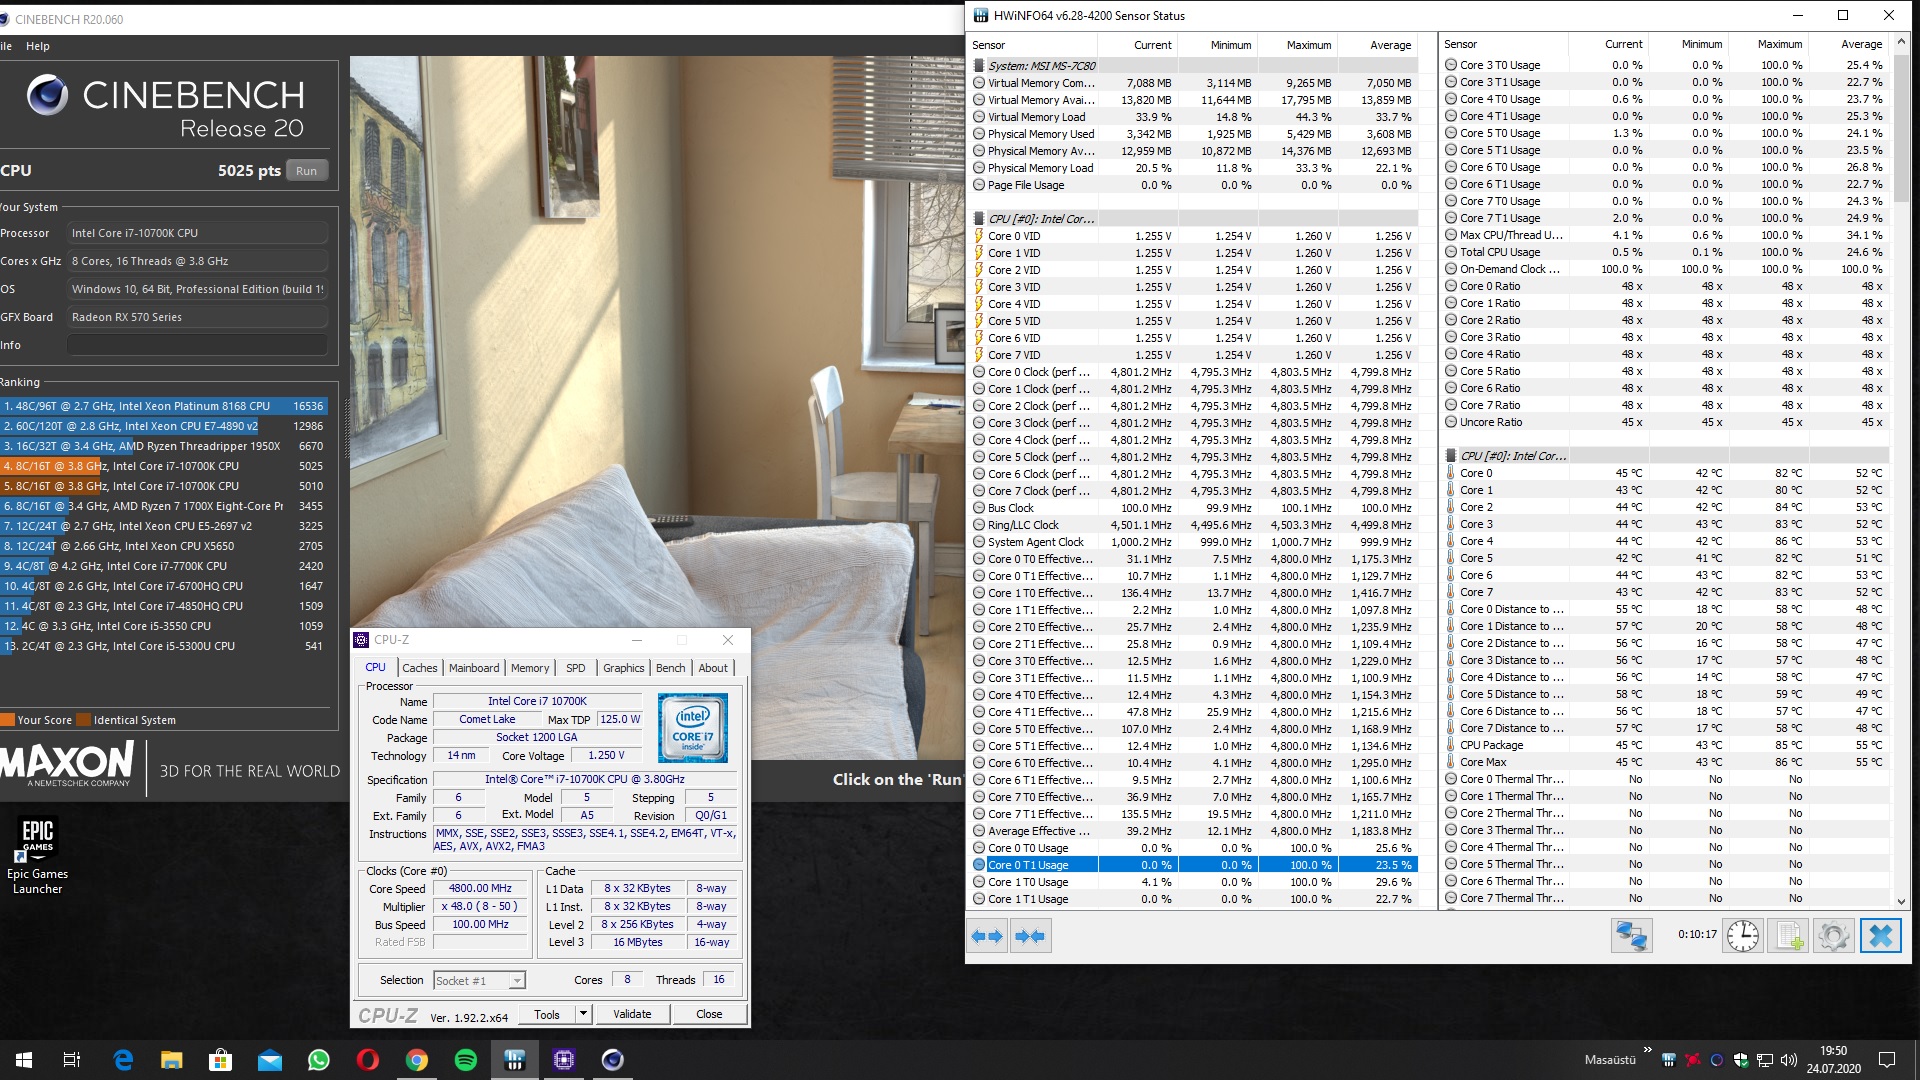Select Ring/LLC Clock sensor row
1920x1080 pixels.
(x=1194, y=525)
